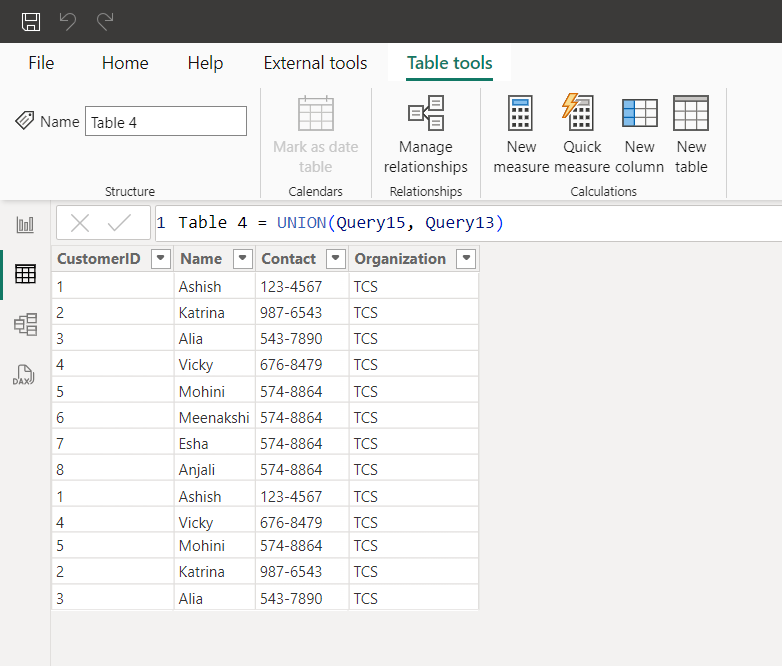
Task: Commit the formula with checkmark
Action: pos(119,223)
